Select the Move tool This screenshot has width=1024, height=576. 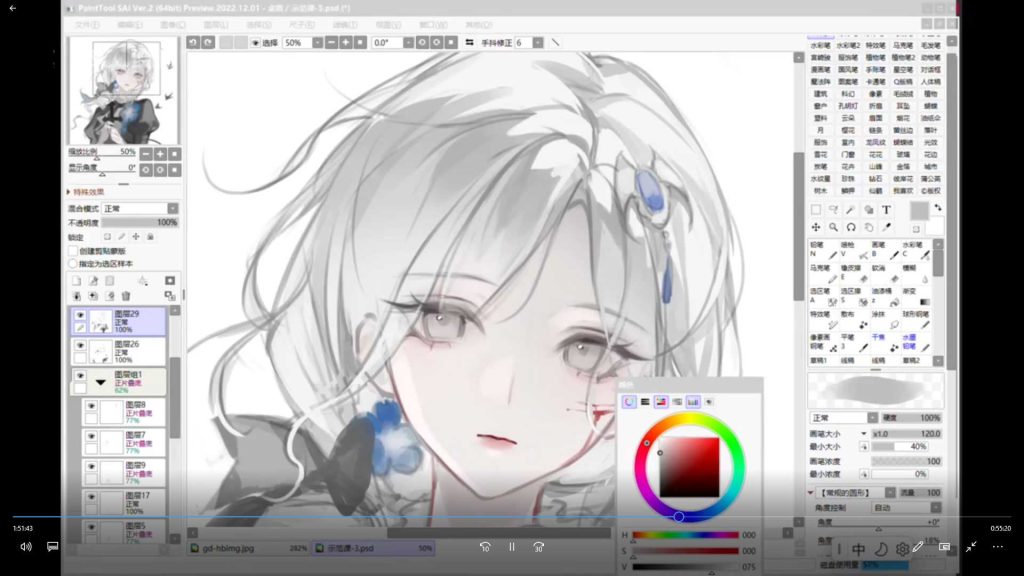pos(816,227)
